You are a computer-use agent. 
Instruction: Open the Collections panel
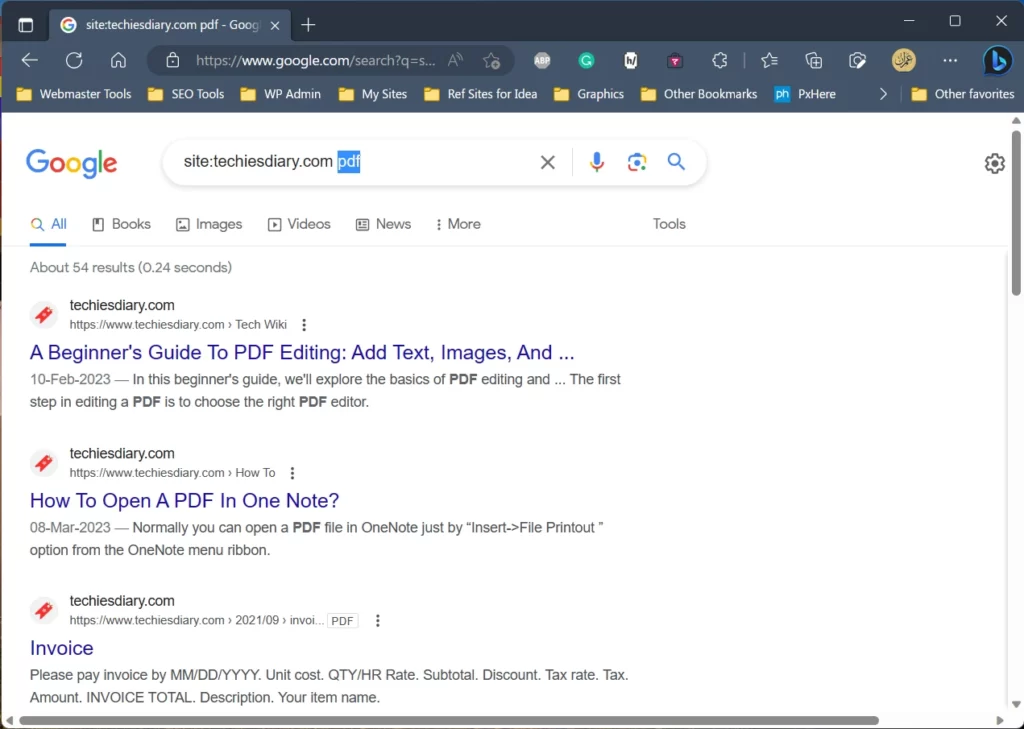pyautogui.click(x=814, y=61)
